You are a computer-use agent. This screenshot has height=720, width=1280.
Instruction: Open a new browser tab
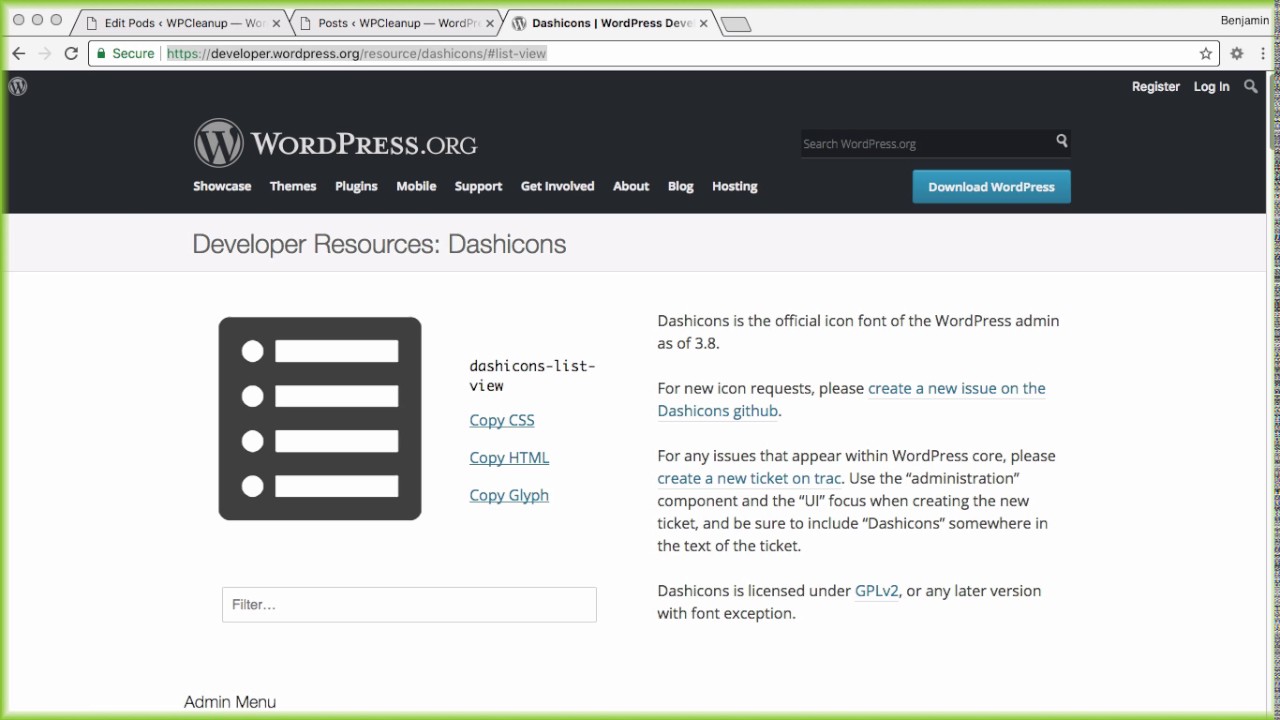(x=736, y=24)
